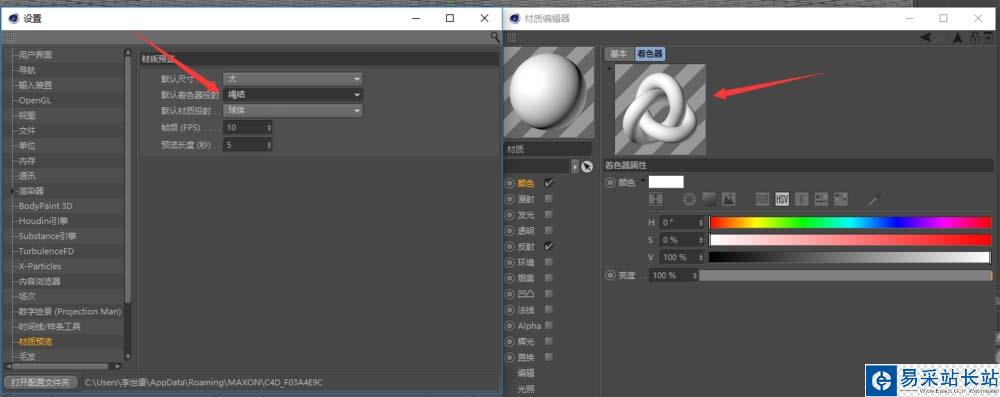Viewport: 1000px width, 397px height.
Task: Open the 默认着色器投射 dropdown
Action: pyautogui.click(x=293, y=94)
